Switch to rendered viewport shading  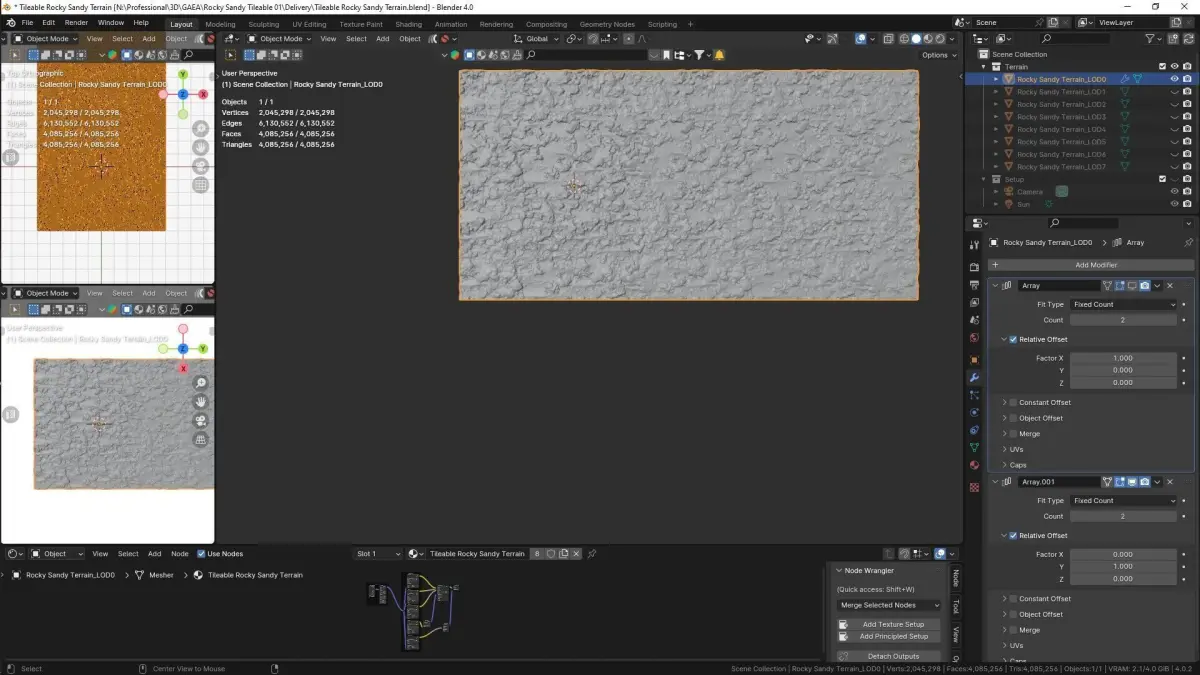click(x=941, y=39)
